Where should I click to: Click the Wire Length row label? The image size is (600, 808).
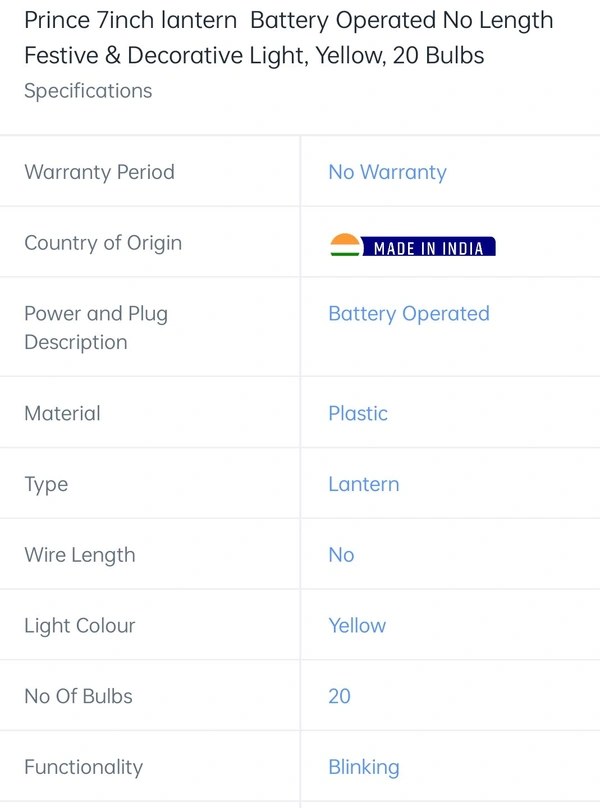point(80,556)
